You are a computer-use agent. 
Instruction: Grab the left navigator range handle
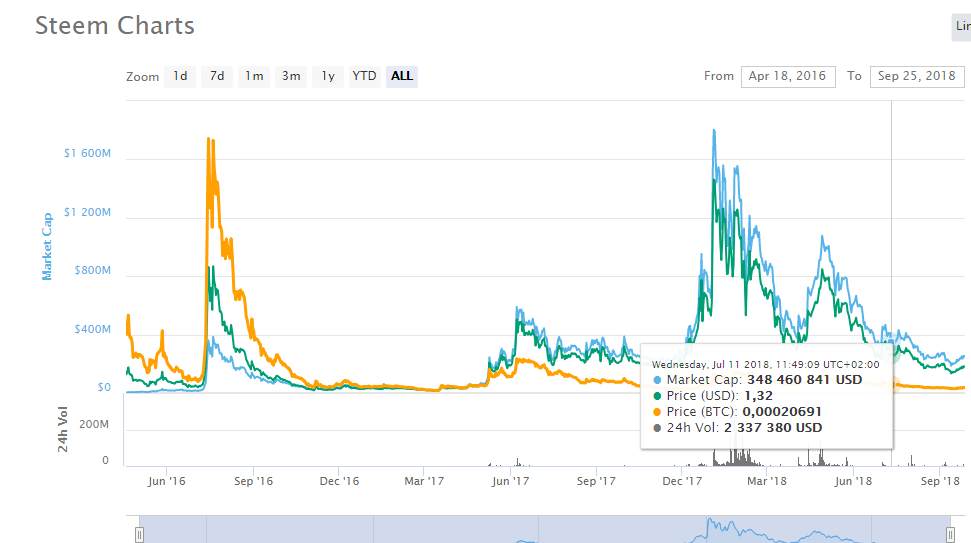point(139,535)
